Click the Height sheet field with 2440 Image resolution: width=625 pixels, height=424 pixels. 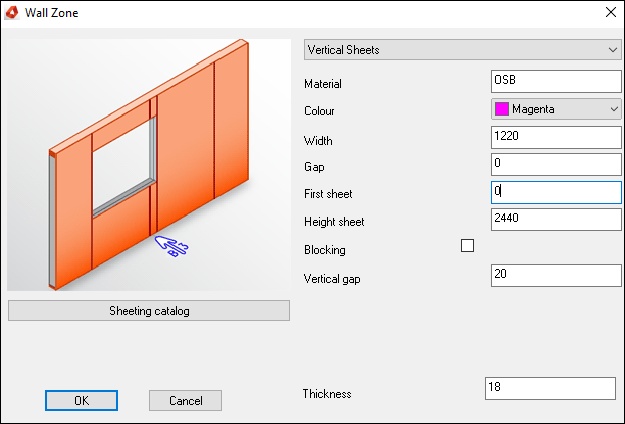coord(556,220)
